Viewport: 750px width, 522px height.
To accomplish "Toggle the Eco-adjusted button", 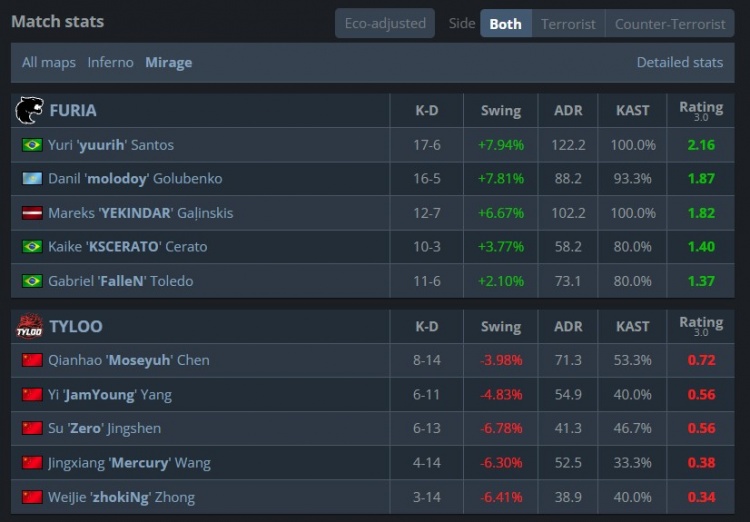I will coord(385,23).
